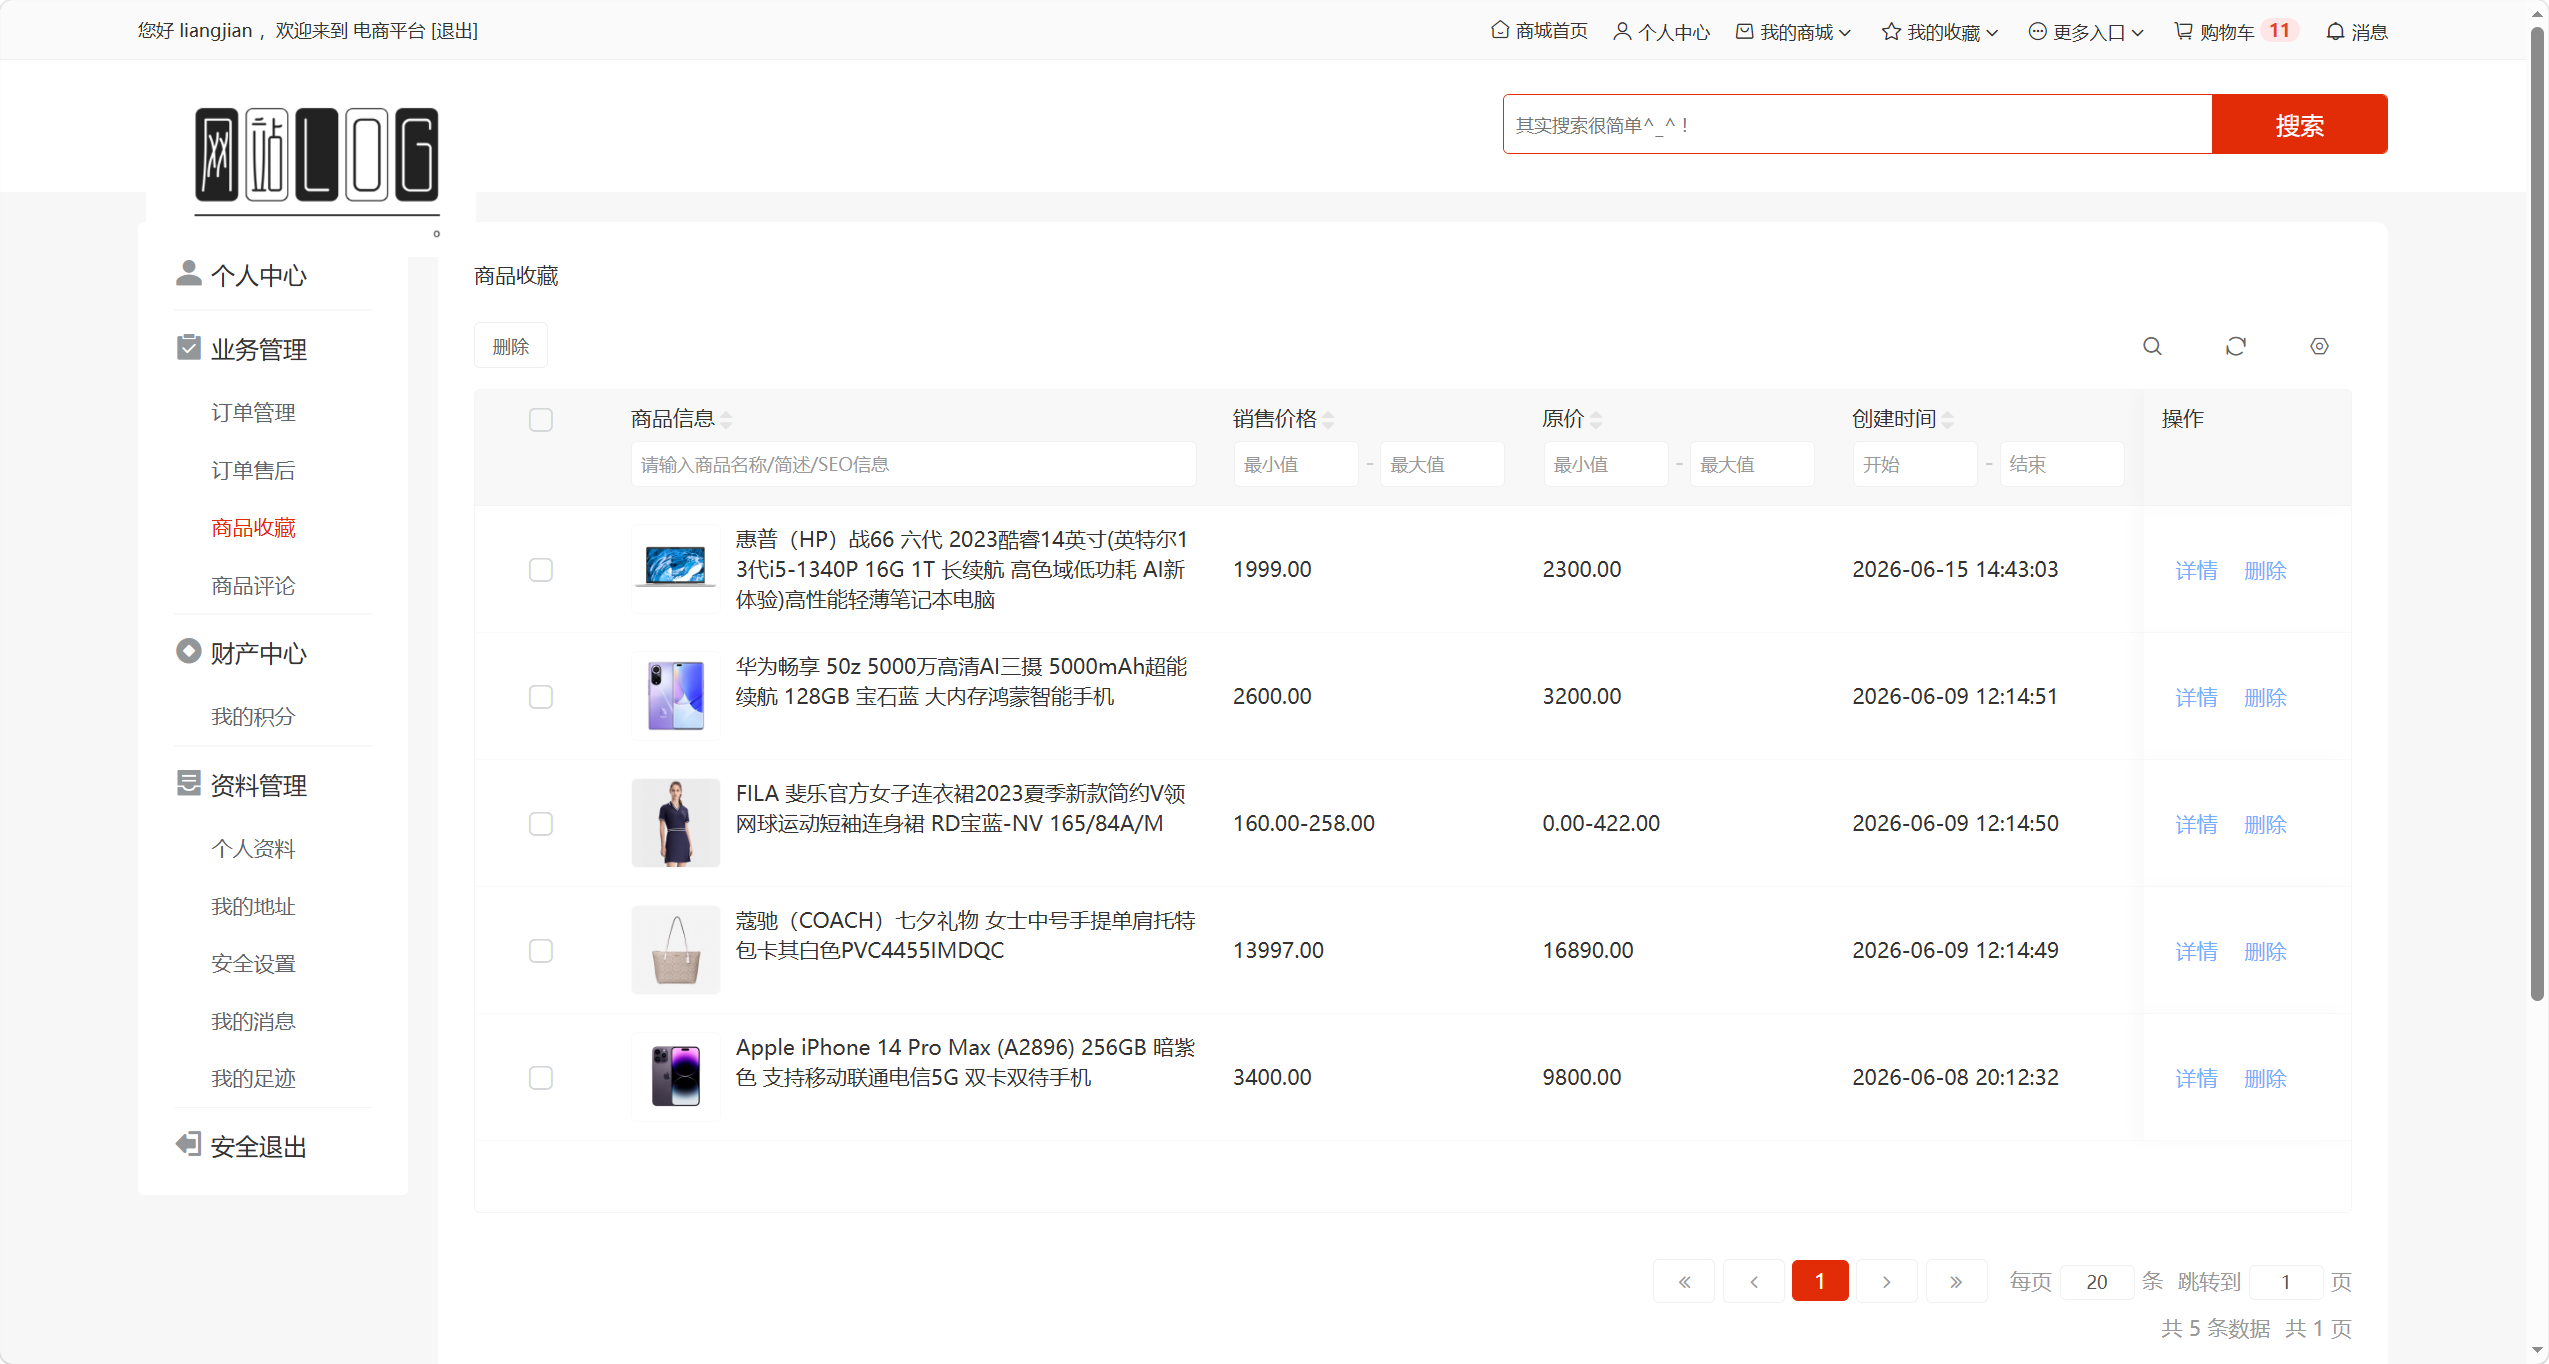The image size is (2549, 1364).
Task: Refresh the favorites table
Action: pyautogui.click(x=2236, y=346)
